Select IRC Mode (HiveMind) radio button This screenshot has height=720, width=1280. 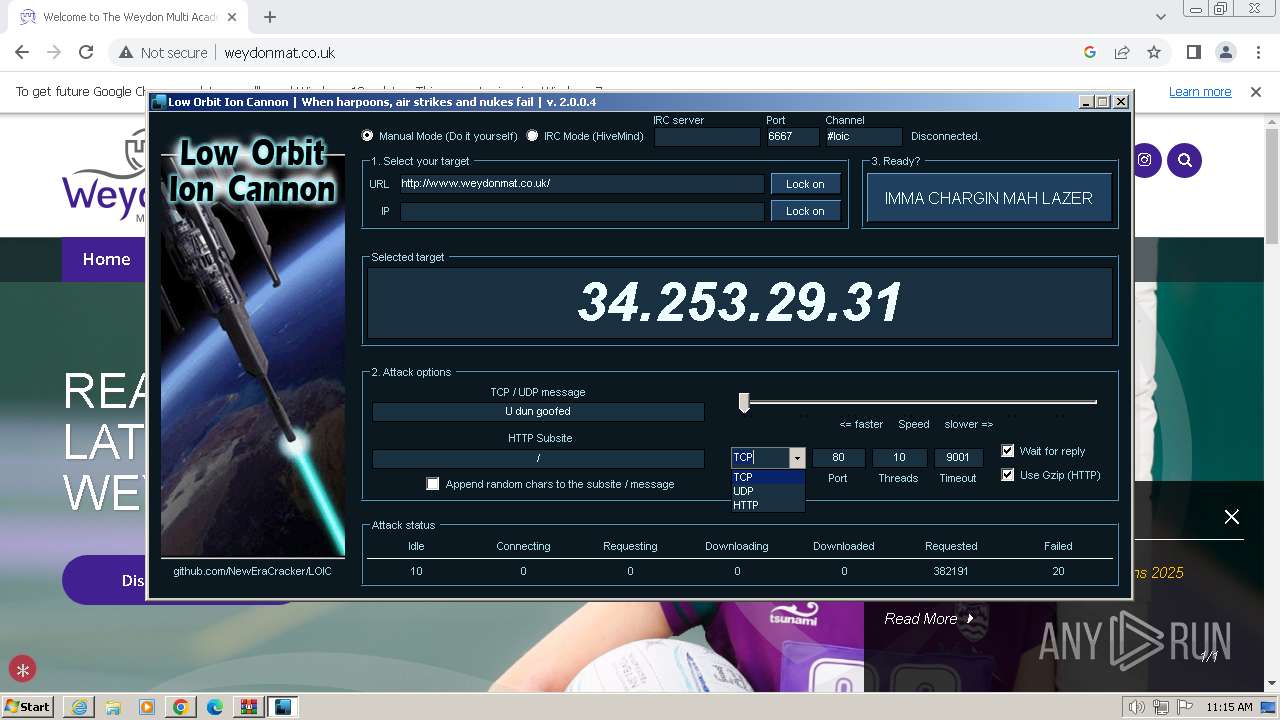click(x=532, y=136)
